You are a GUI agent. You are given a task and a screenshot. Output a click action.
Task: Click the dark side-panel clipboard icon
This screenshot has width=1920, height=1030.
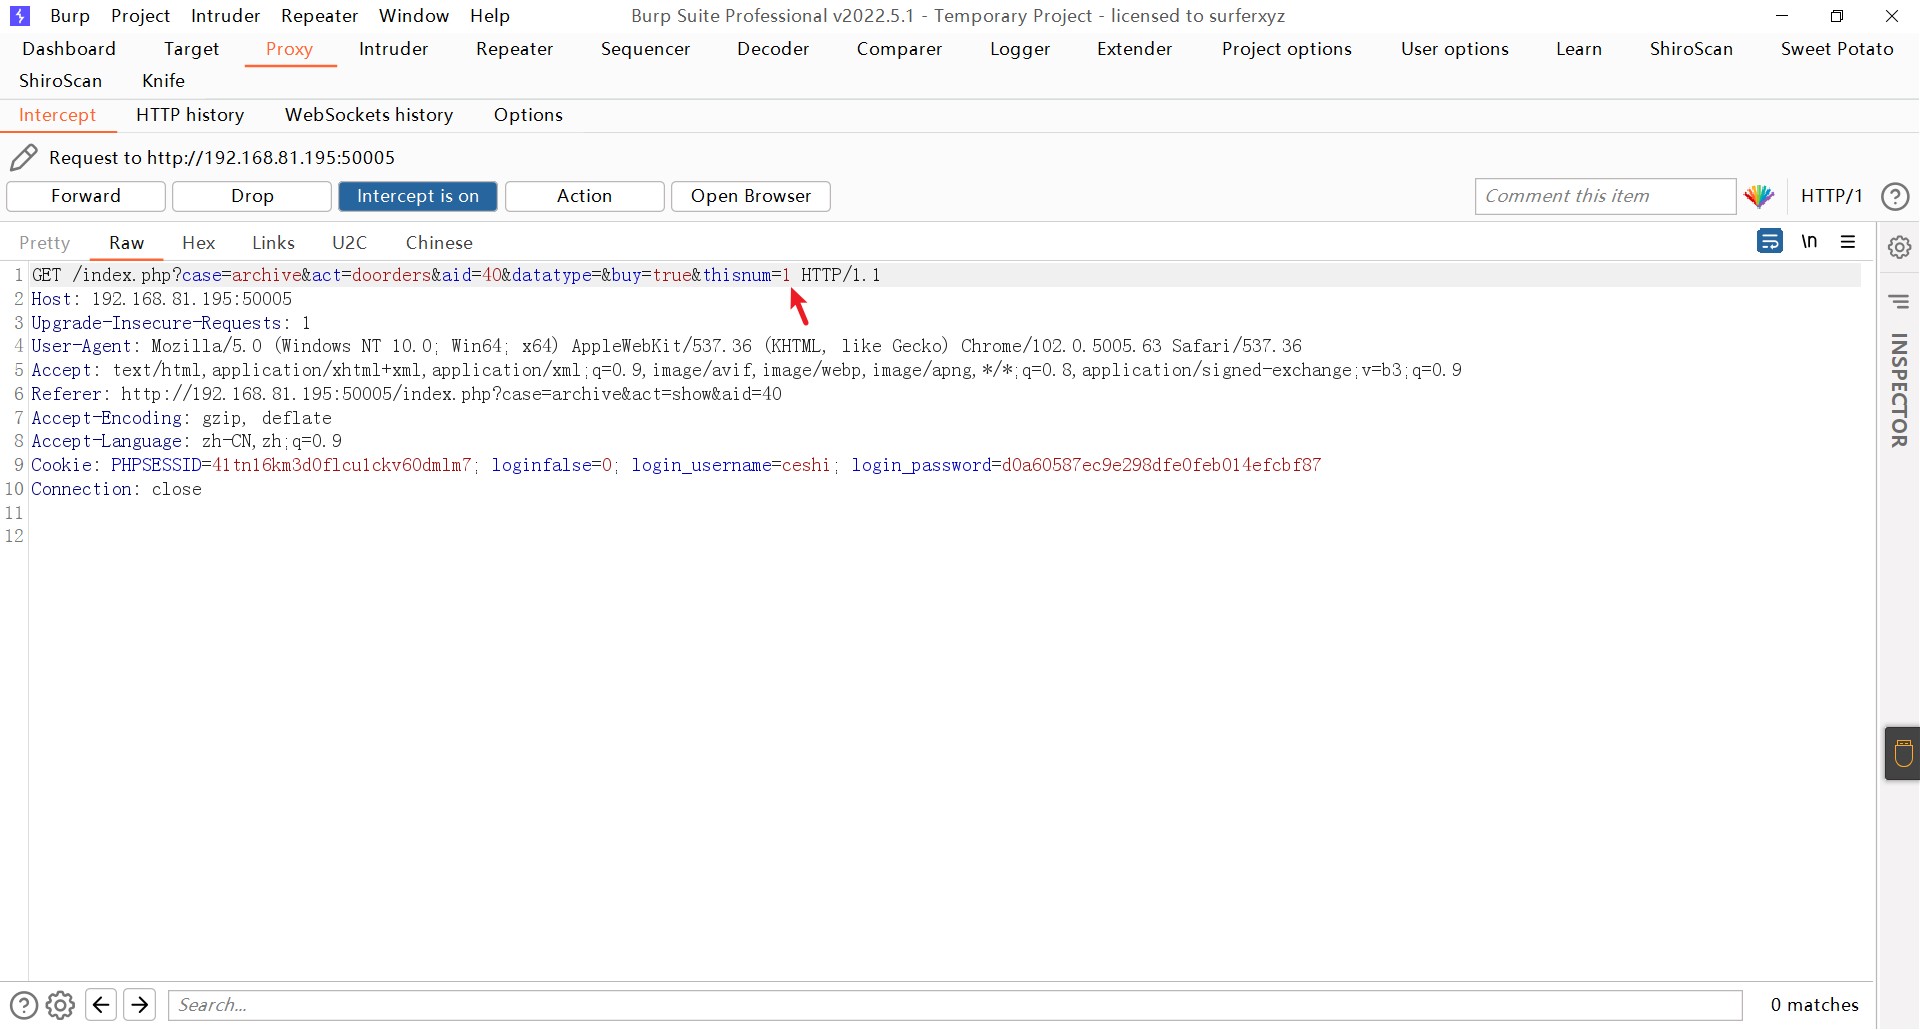(1903, 753)
